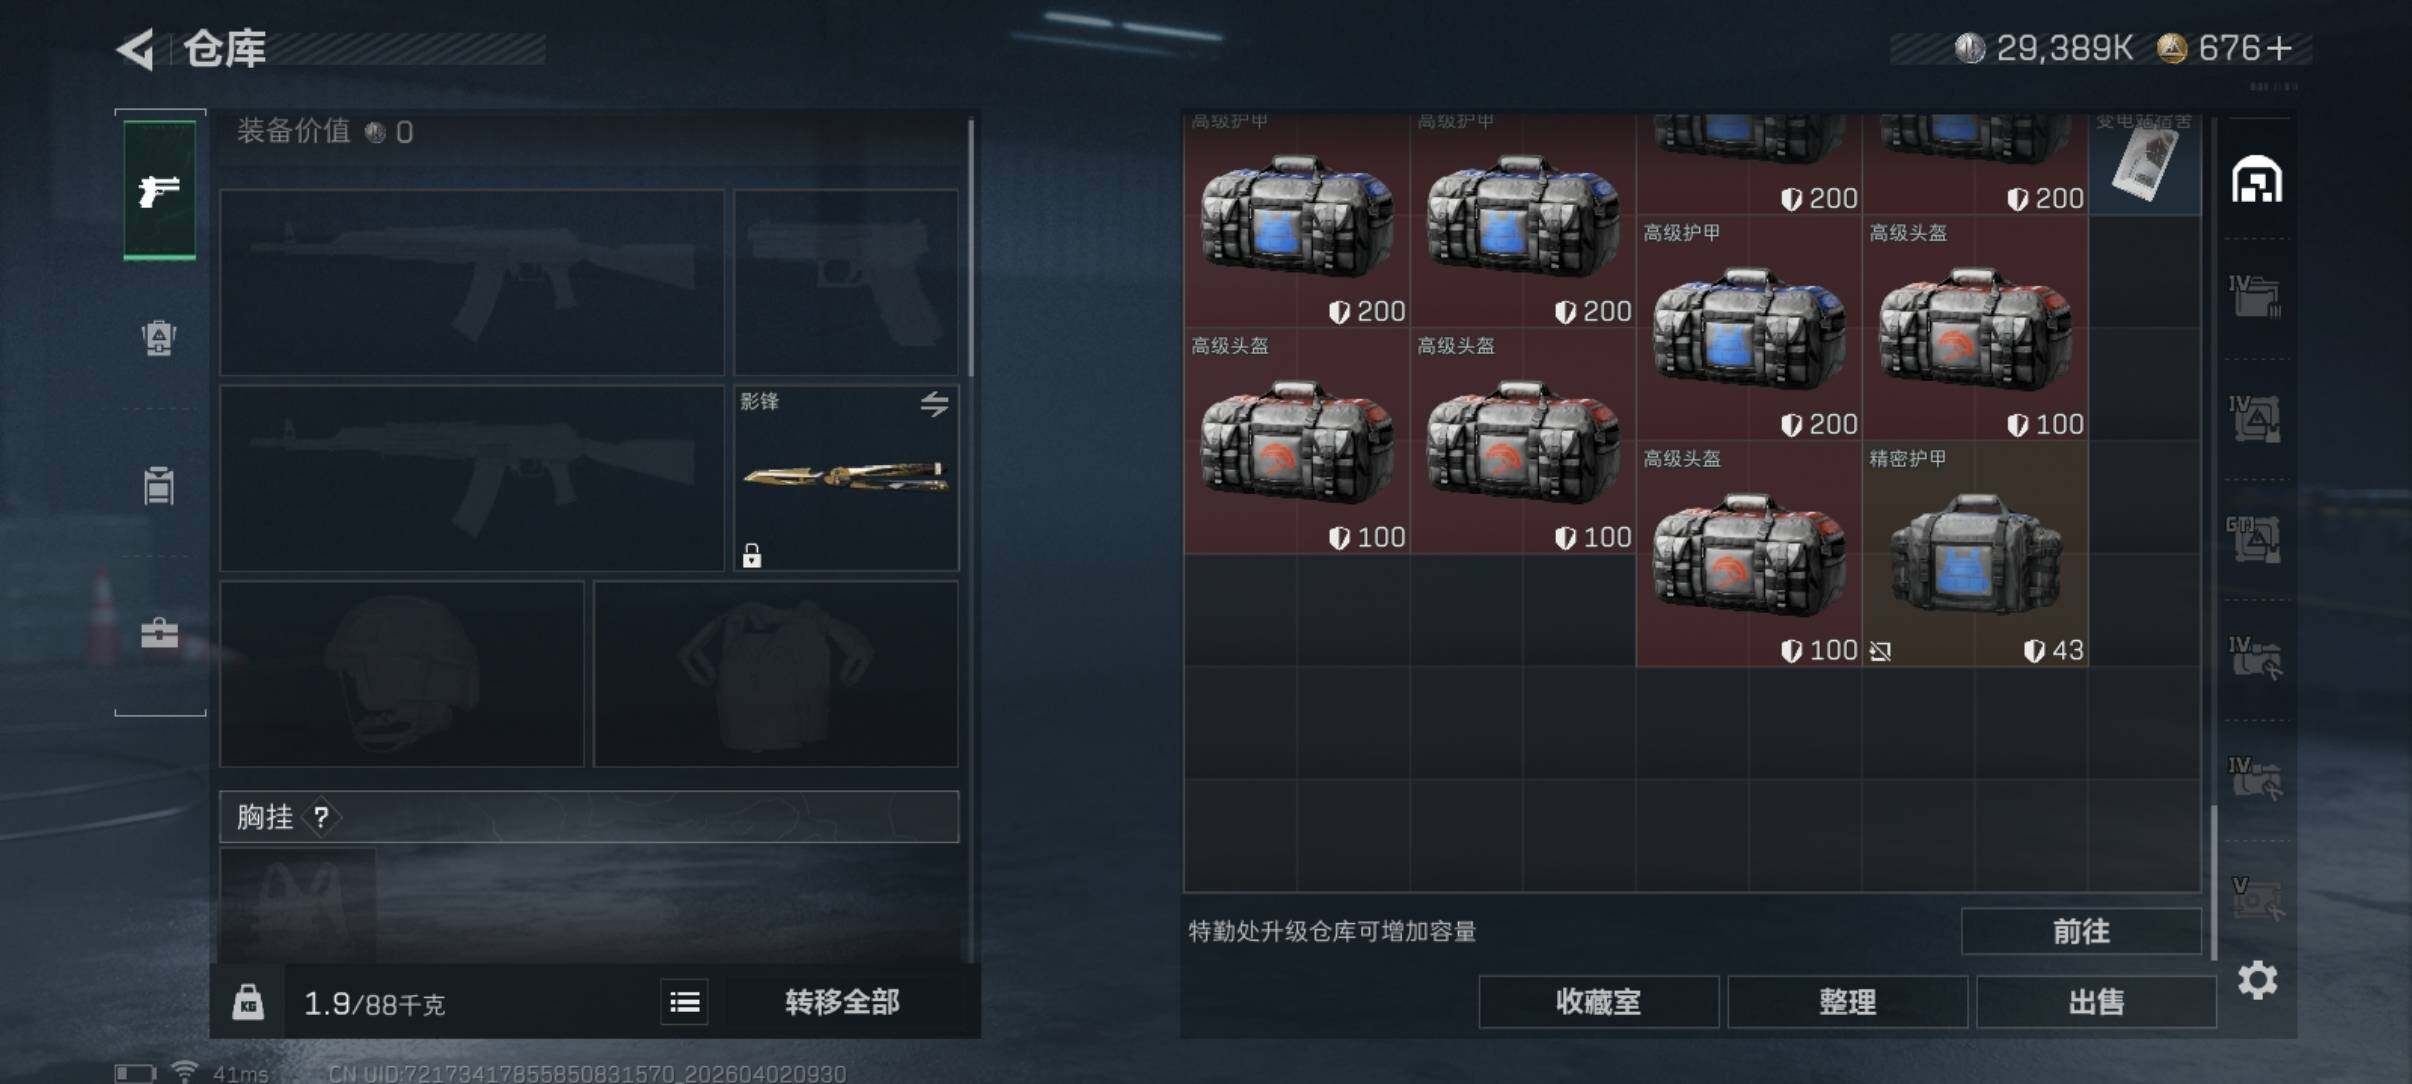Click the plus sign next to the 676 gold currency
The height and width of the screenshot is (1084, 2412).
(x=2279, y=48)
